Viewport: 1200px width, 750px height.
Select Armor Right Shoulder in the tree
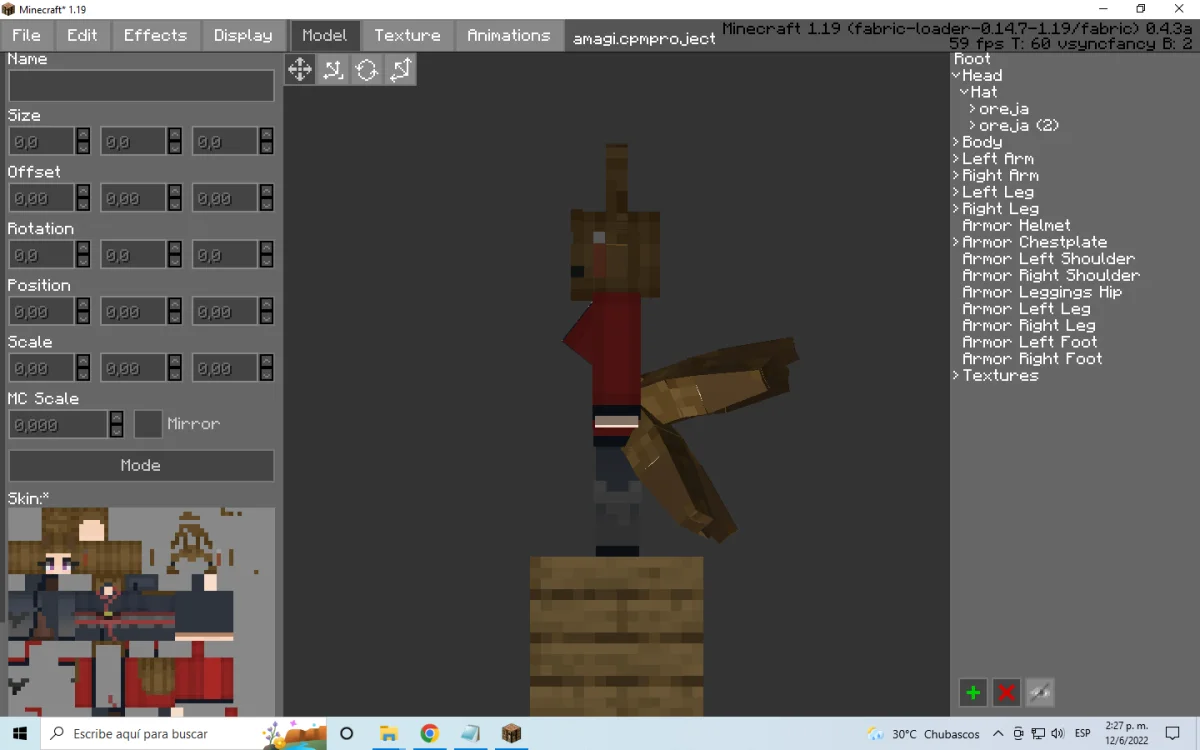coord(1051,275)
